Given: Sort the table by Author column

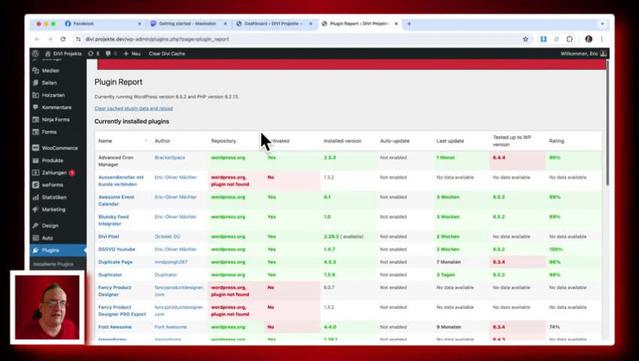Looking at the screenshot, I should point(162,141).
